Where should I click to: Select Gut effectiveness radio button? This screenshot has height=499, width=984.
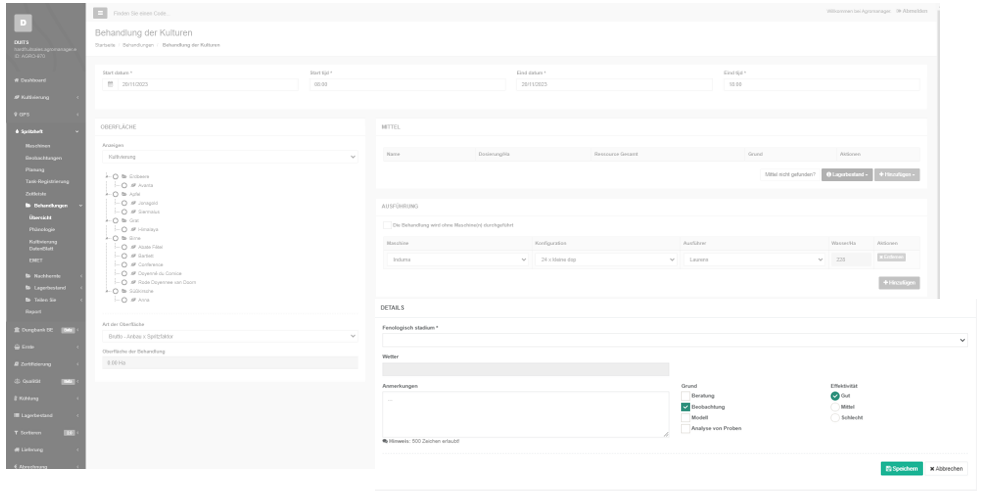(x=835, y=396)
